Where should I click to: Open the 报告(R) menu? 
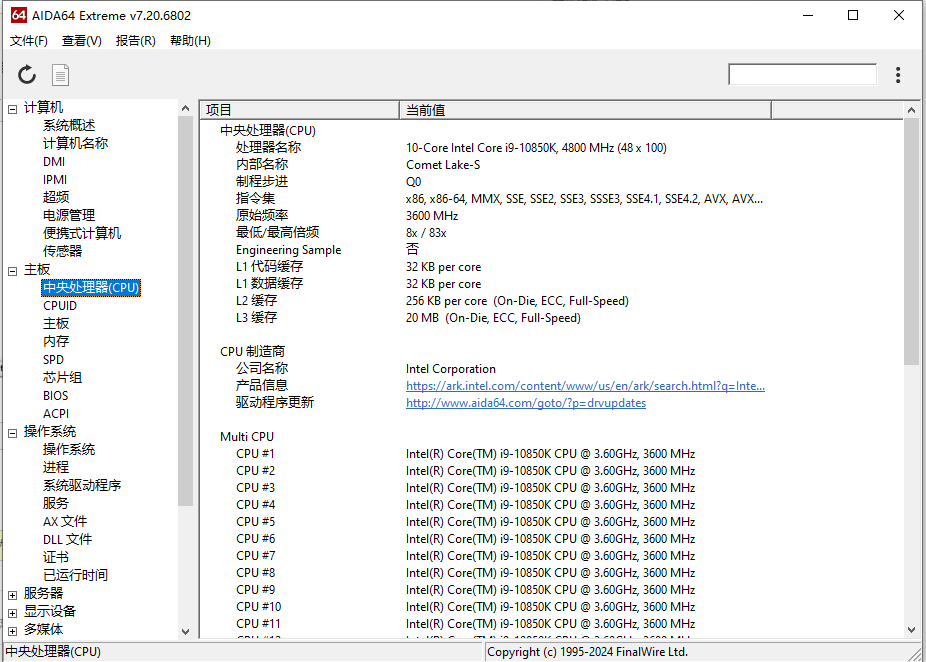point(136,41)
